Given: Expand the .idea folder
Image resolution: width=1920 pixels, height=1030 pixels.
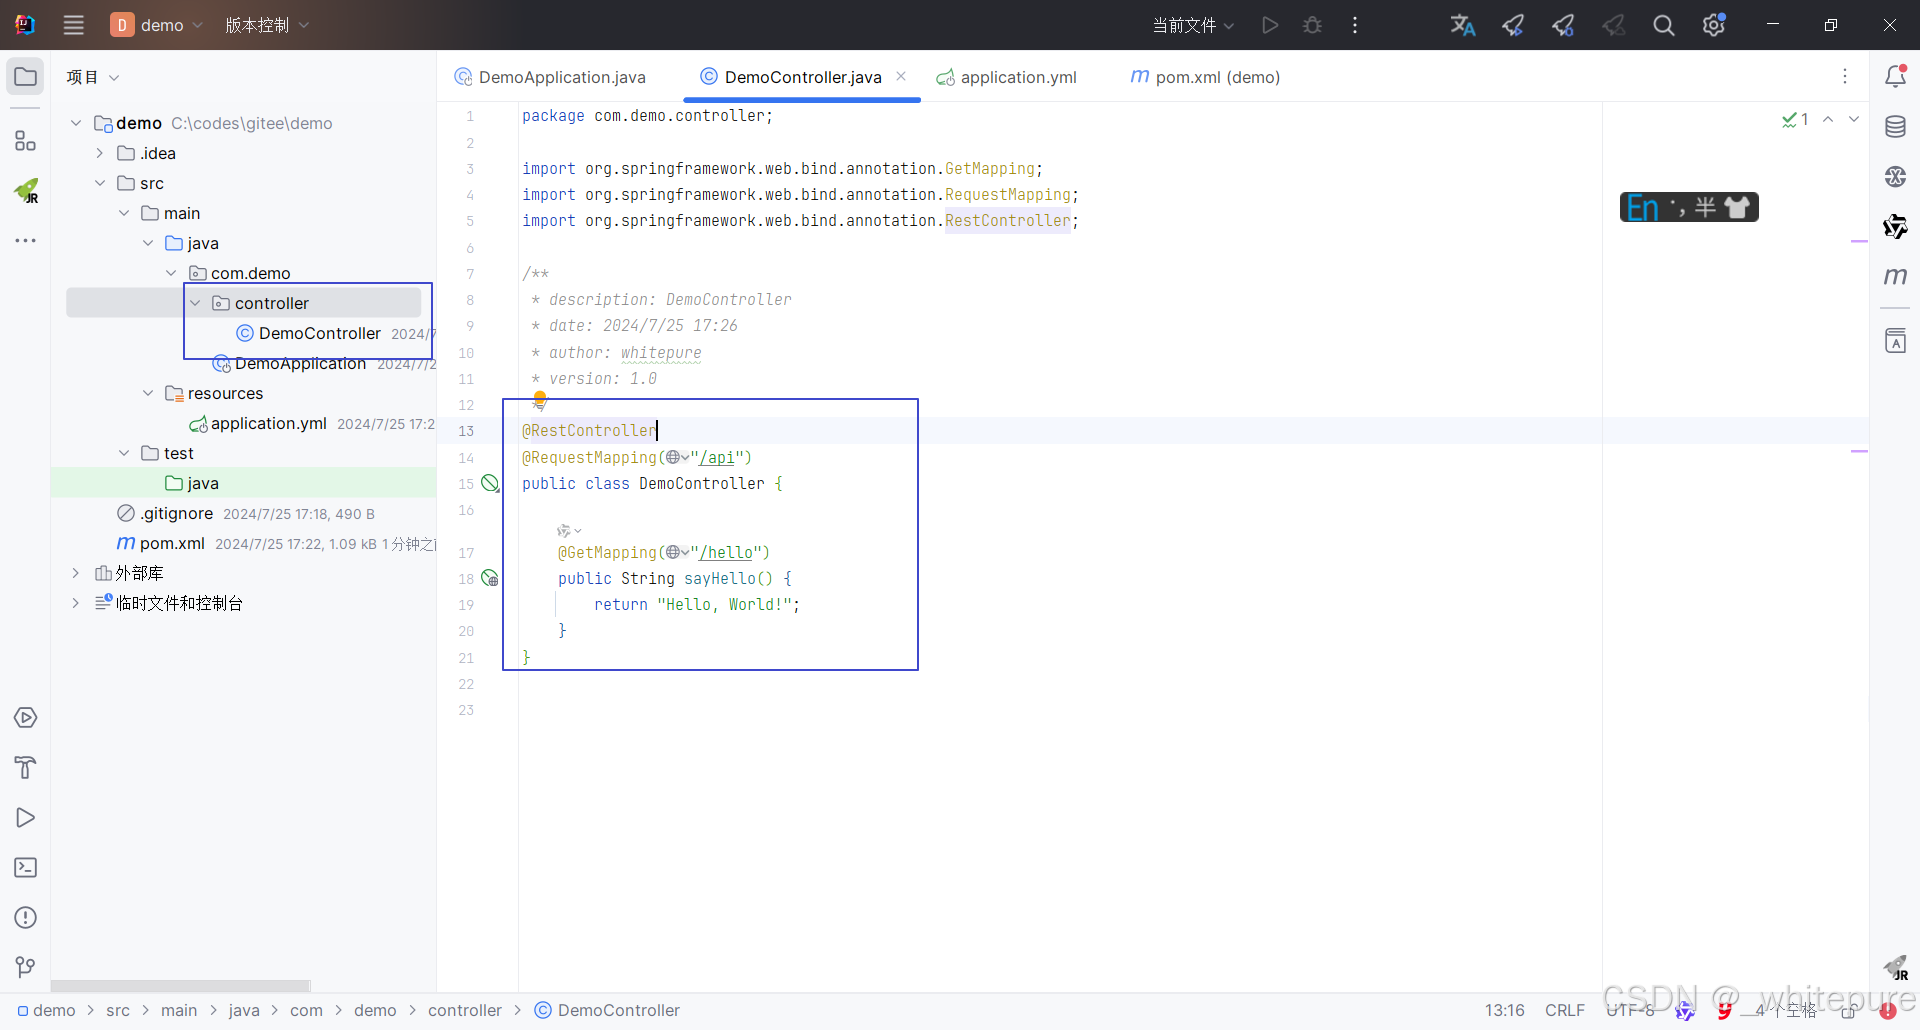Looking at the screenshot, I should click(100, 153).
